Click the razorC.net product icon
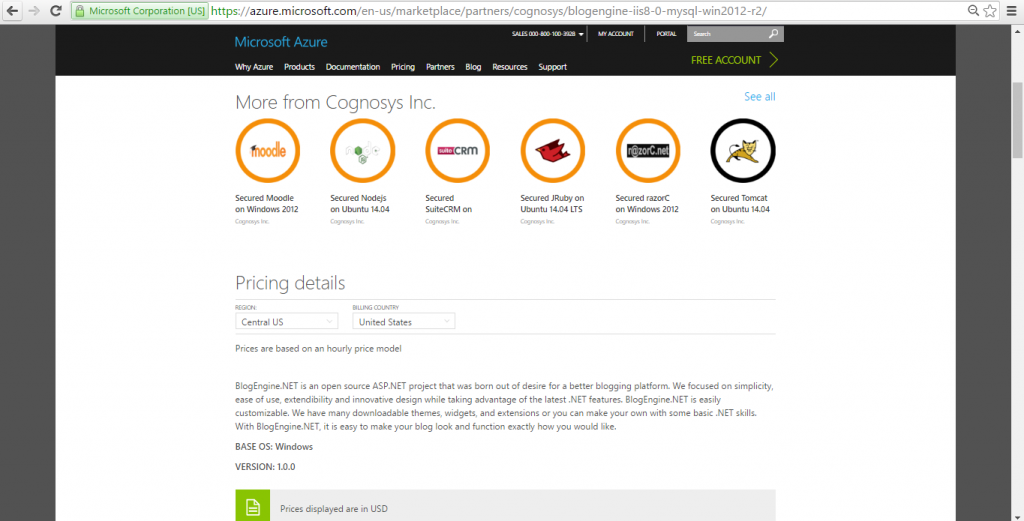The width and height of the screenshot is (1024, 521). tap(648, 151)
